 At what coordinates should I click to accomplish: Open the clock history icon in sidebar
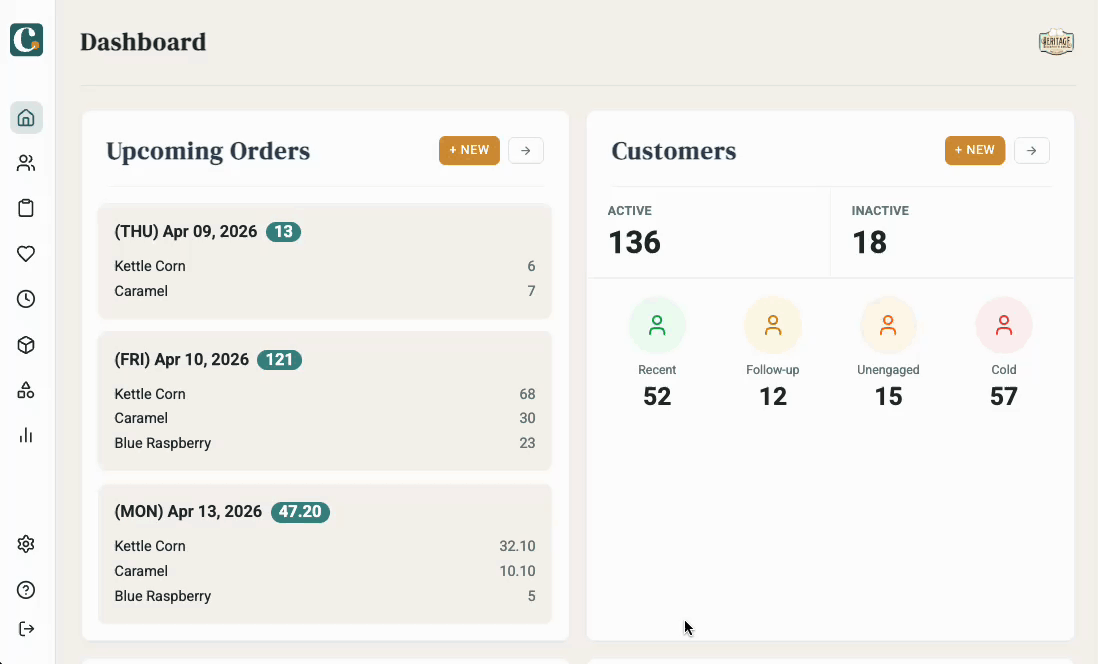(x=26, y=299)
